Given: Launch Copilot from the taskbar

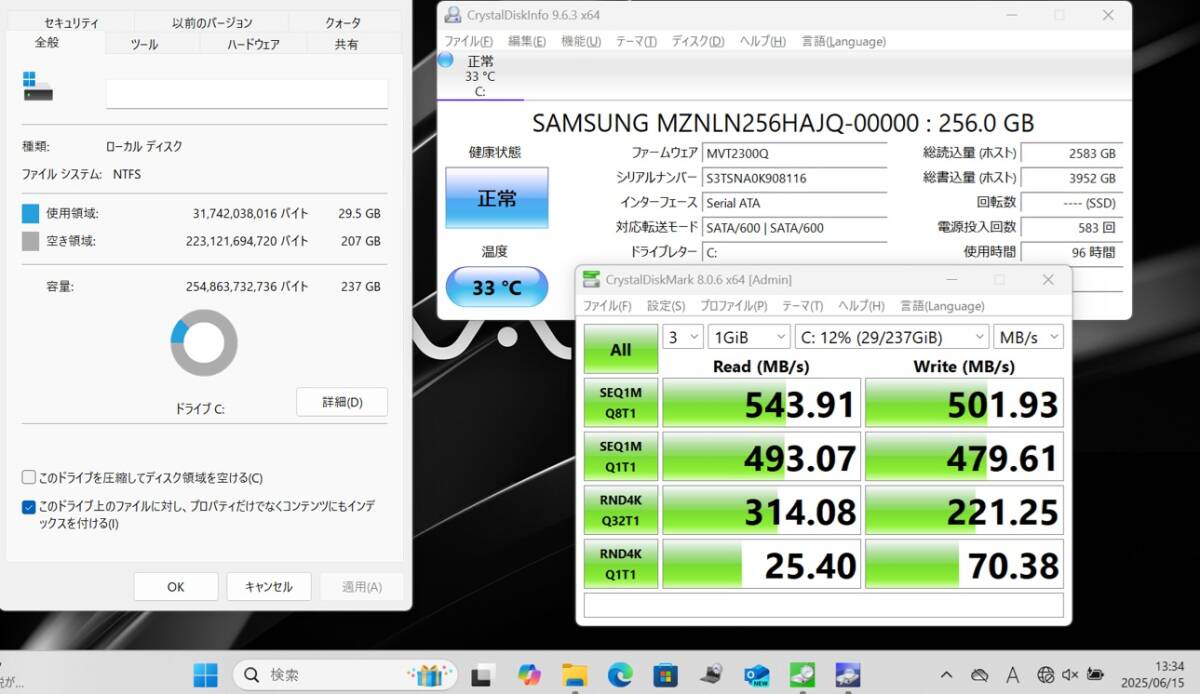Looking at the screenshot, I should point(529,675).
